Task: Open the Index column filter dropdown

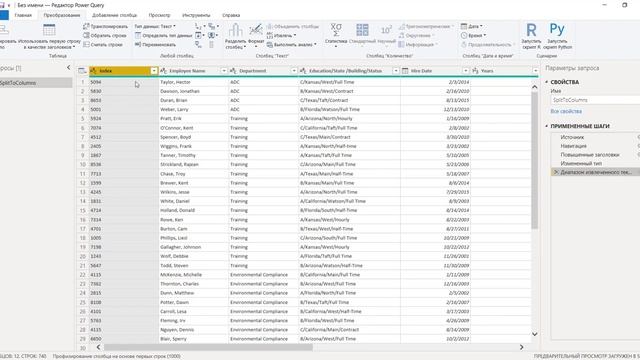Action: (x=154, y=71)
